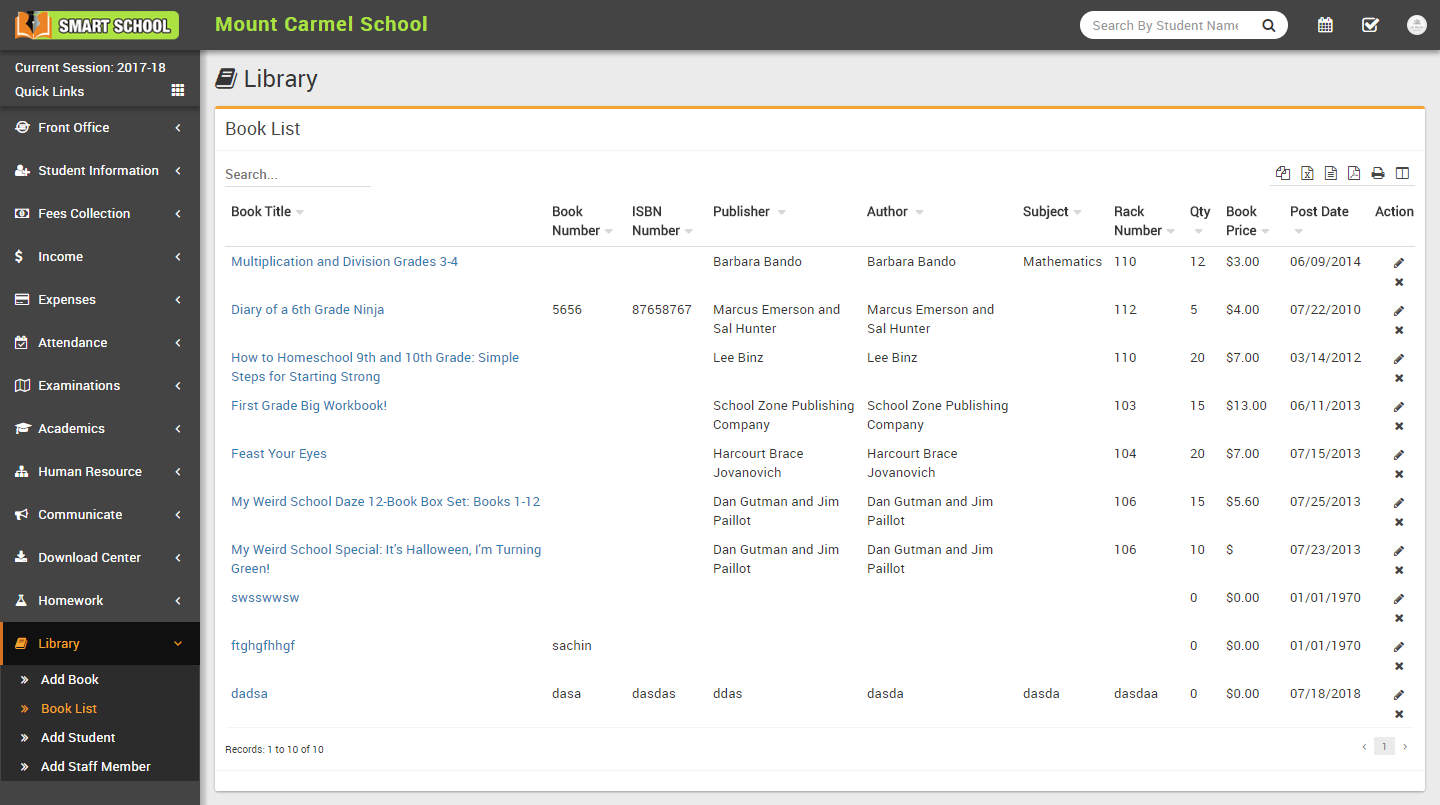The width and height of the screenshot is (1440, 805).
Task: Collapse the Library sidebar menu
Action: (100, 644)
